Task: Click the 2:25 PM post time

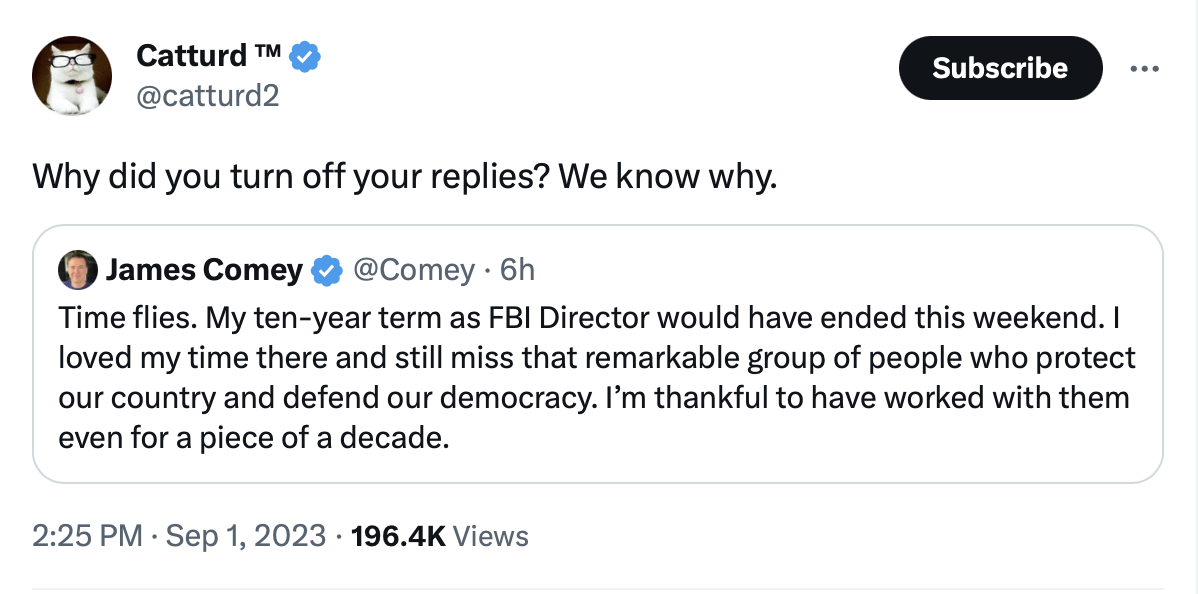Action: click(x=87, y=536)
